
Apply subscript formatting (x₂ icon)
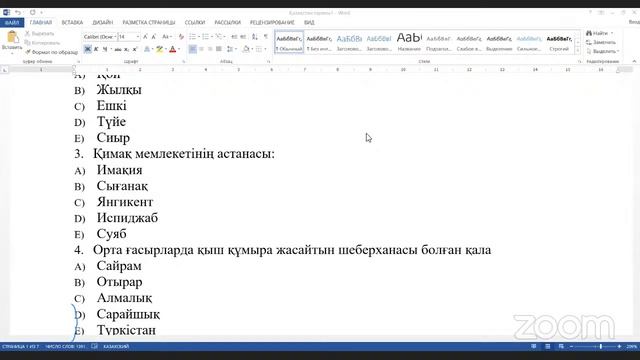[x=127, y=49]
